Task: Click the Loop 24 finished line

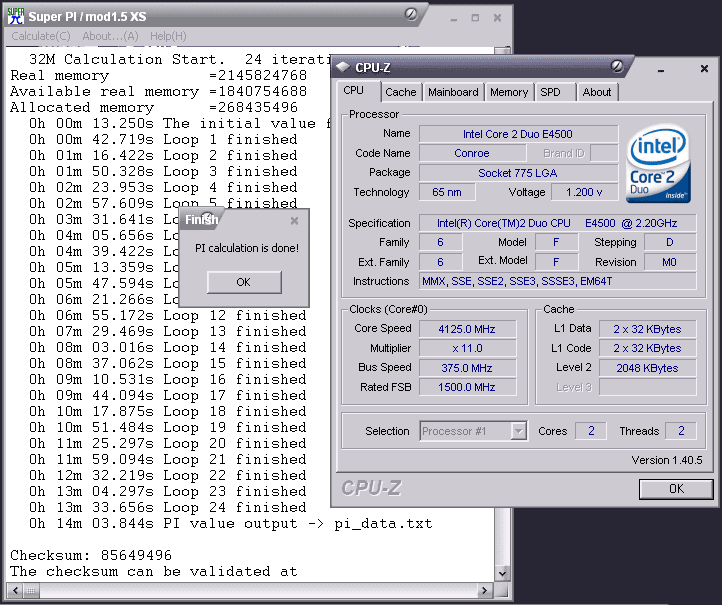Action: 168,507
